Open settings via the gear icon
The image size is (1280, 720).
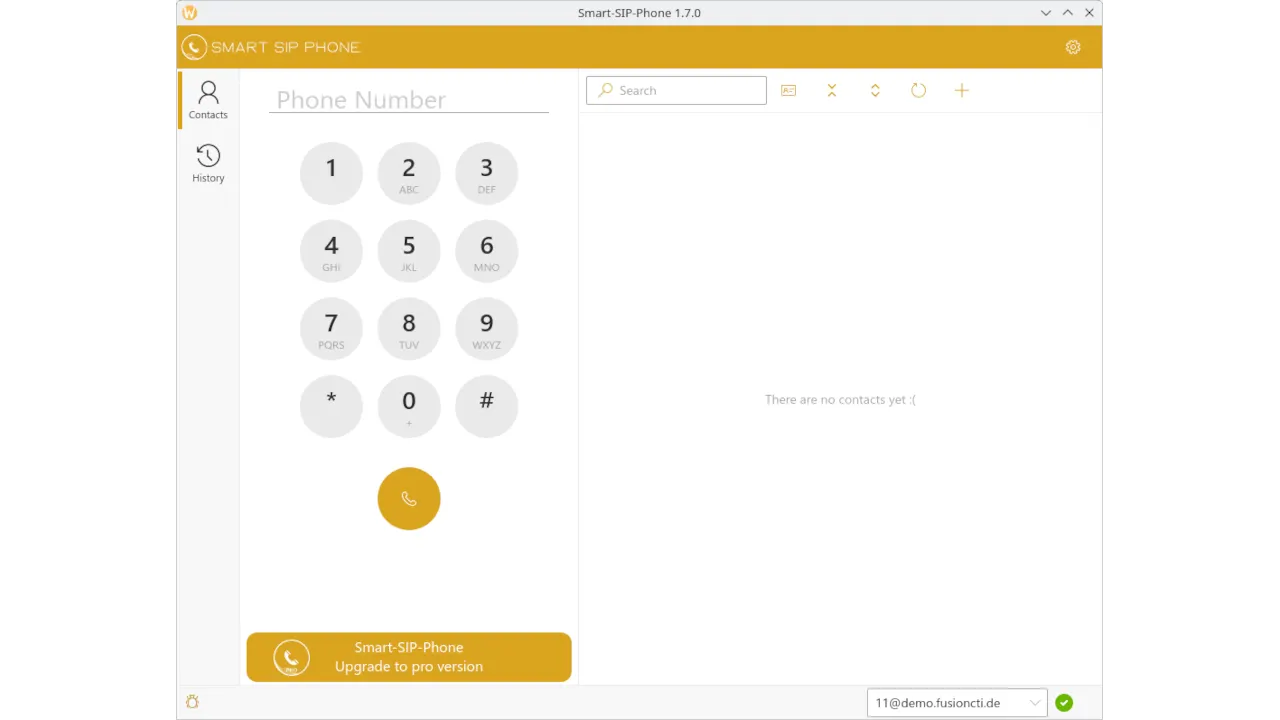pyautogui.click(x=1073, y=47)
